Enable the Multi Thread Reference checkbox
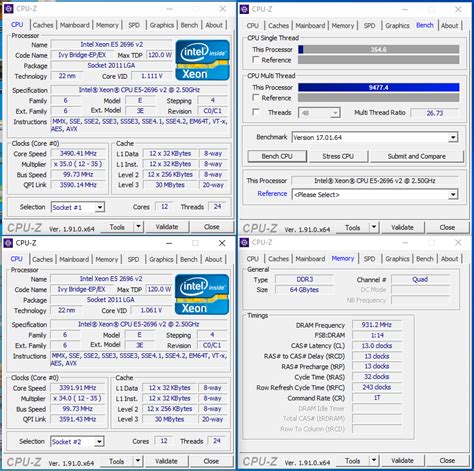 pyautogui.click(x=256, y=98)
